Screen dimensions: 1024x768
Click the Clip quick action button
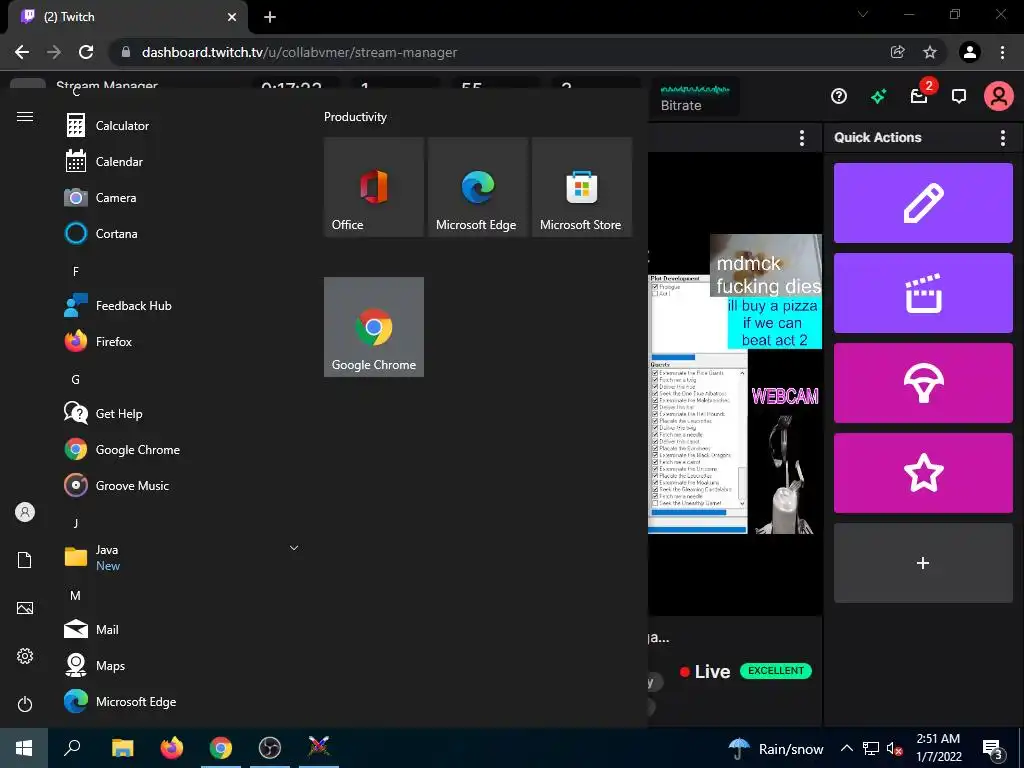923,293
